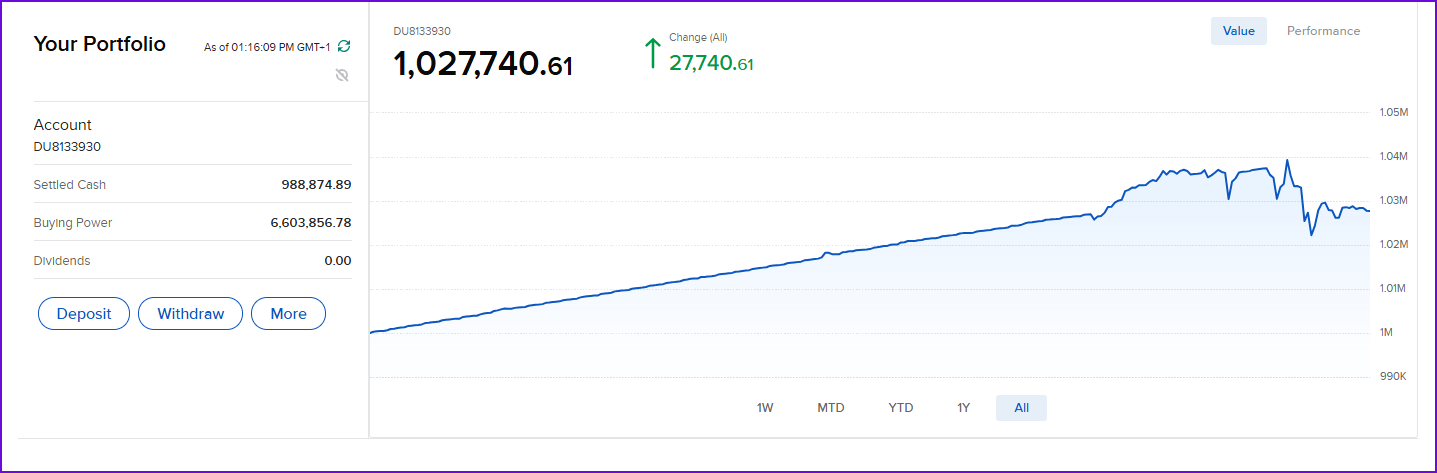The image size is (1437, 473).
Task: Select the YTD time range
Action: click(x=901, y=408)
